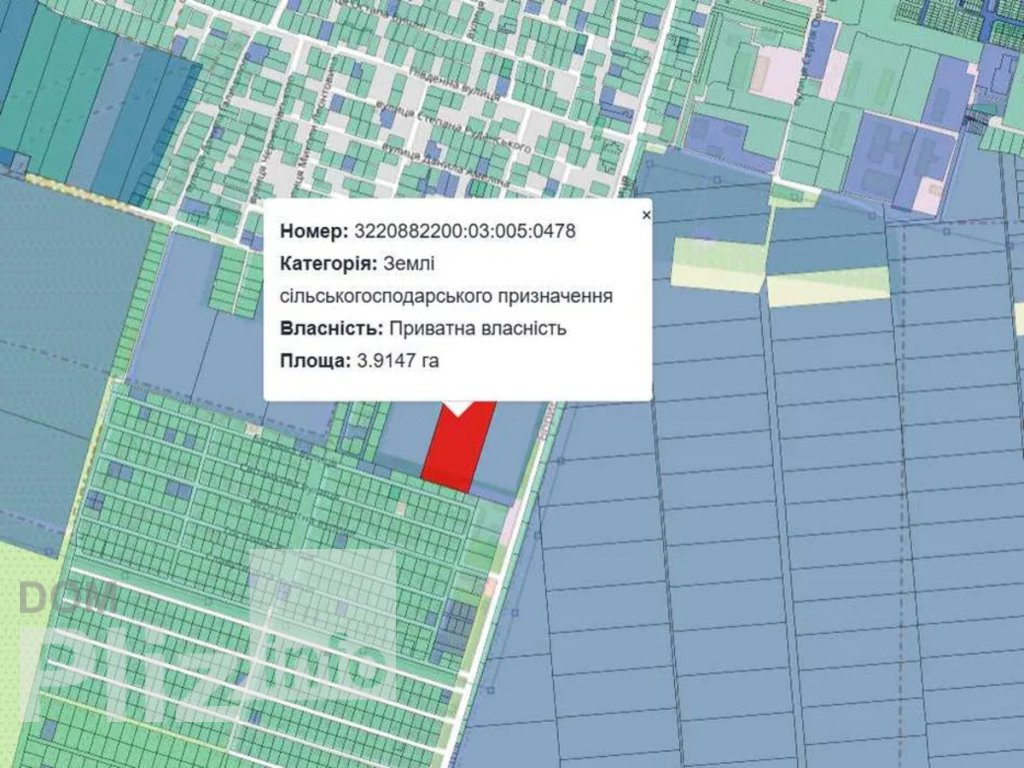Click the area value 3.9147 га
This screenshot has height=768, width=1024.
tap(398, 361)
